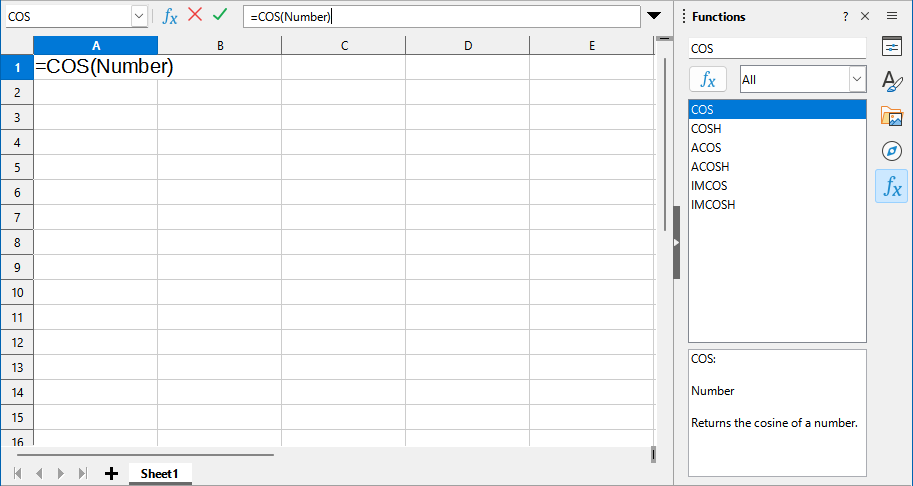The width and height of the screenshot is (913, 486).
Task: Collapse sidebar using the side handle arrow
Action: click(x=677, y=242)
